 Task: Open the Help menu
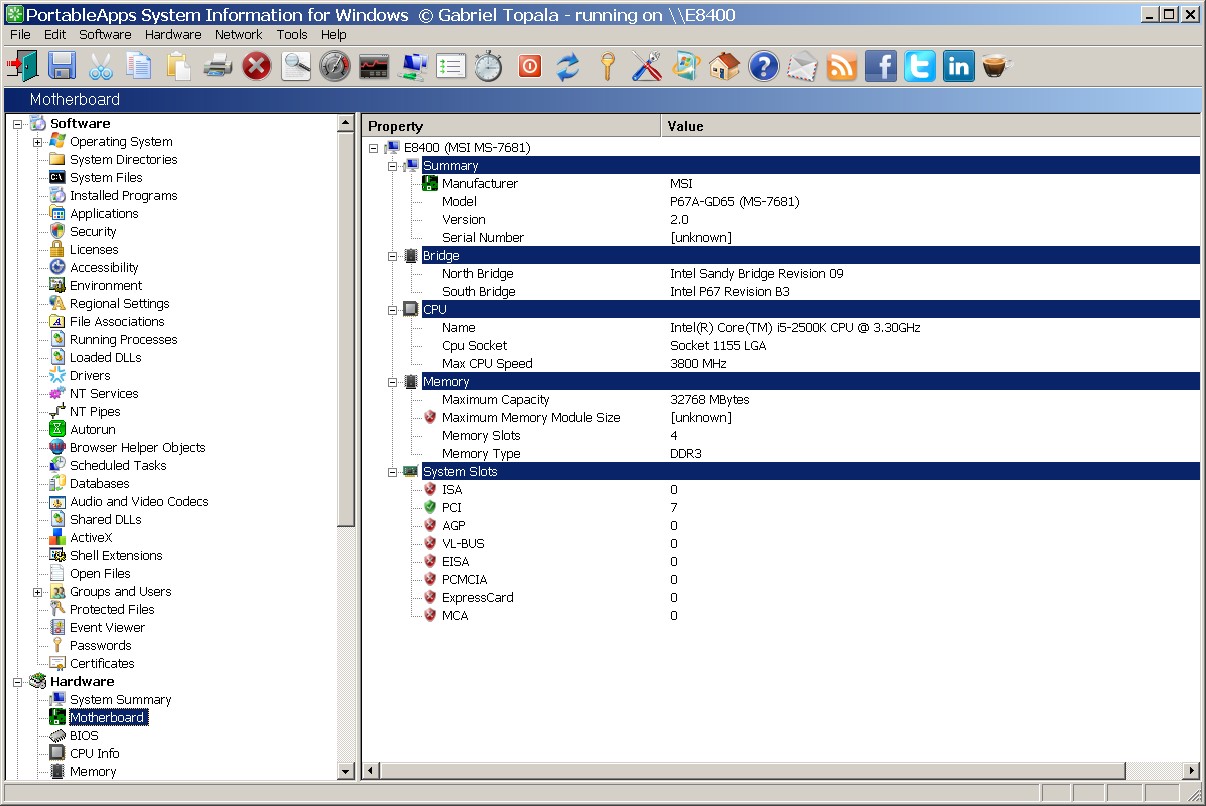pyautogui.click(x=334, y=34)
